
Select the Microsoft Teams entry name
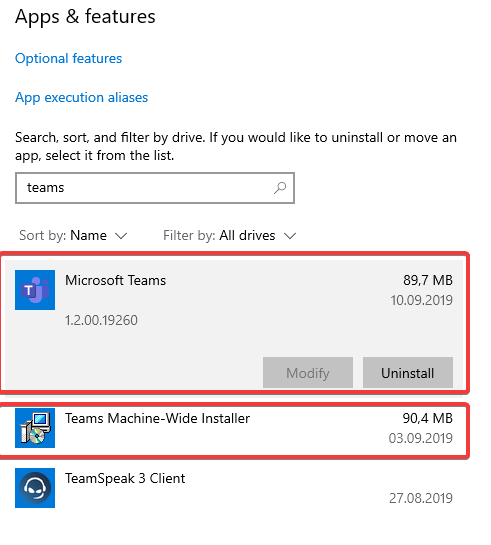(115, 280)
